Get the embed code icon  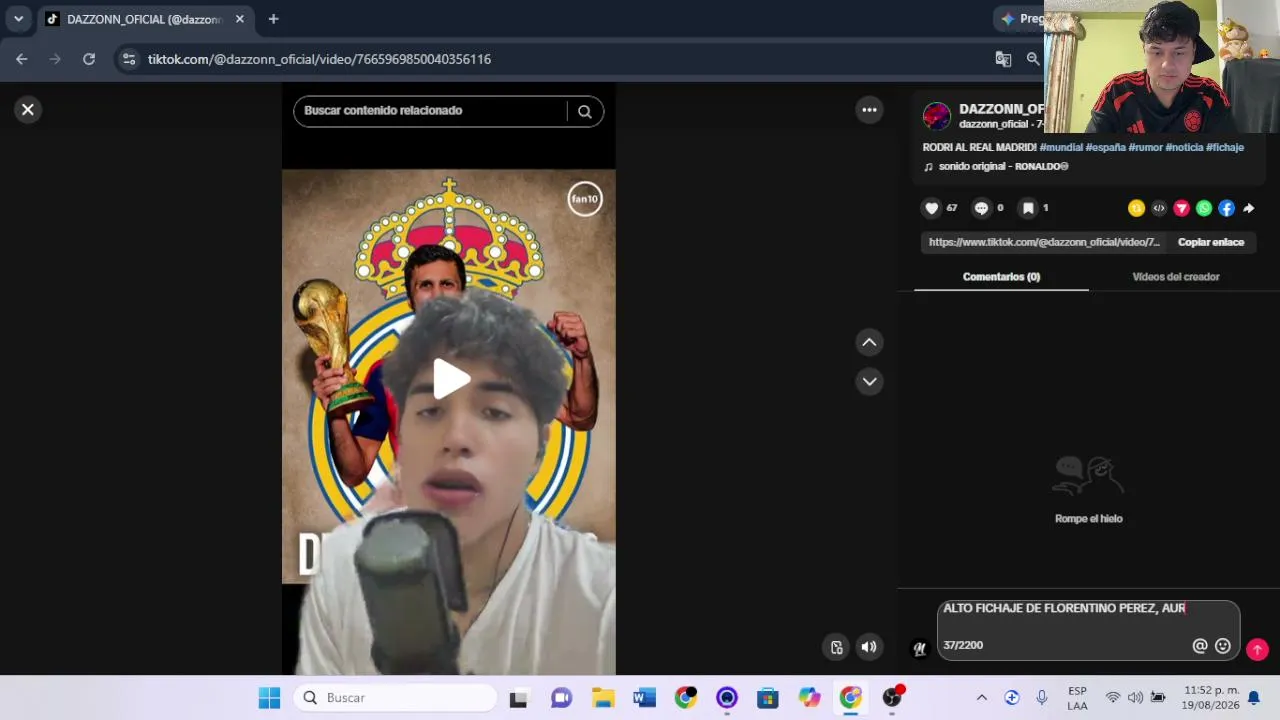[x=1159, y=208]
